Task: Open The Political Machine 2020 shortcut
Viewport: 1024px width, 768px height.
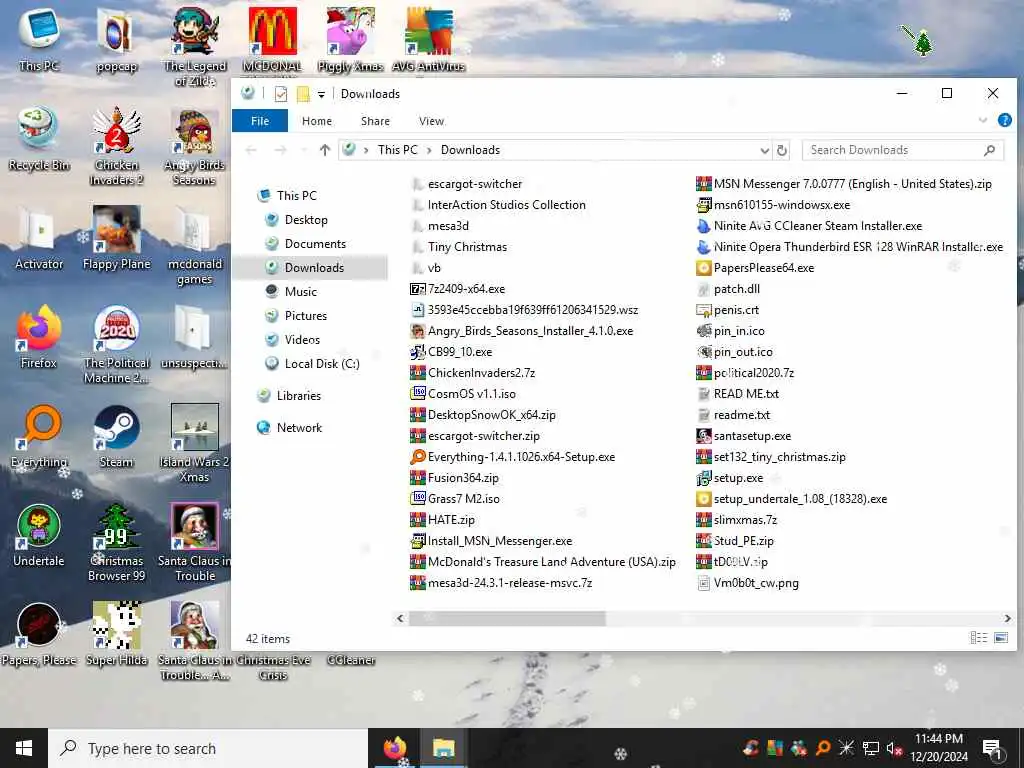Action: pos(116,344)
